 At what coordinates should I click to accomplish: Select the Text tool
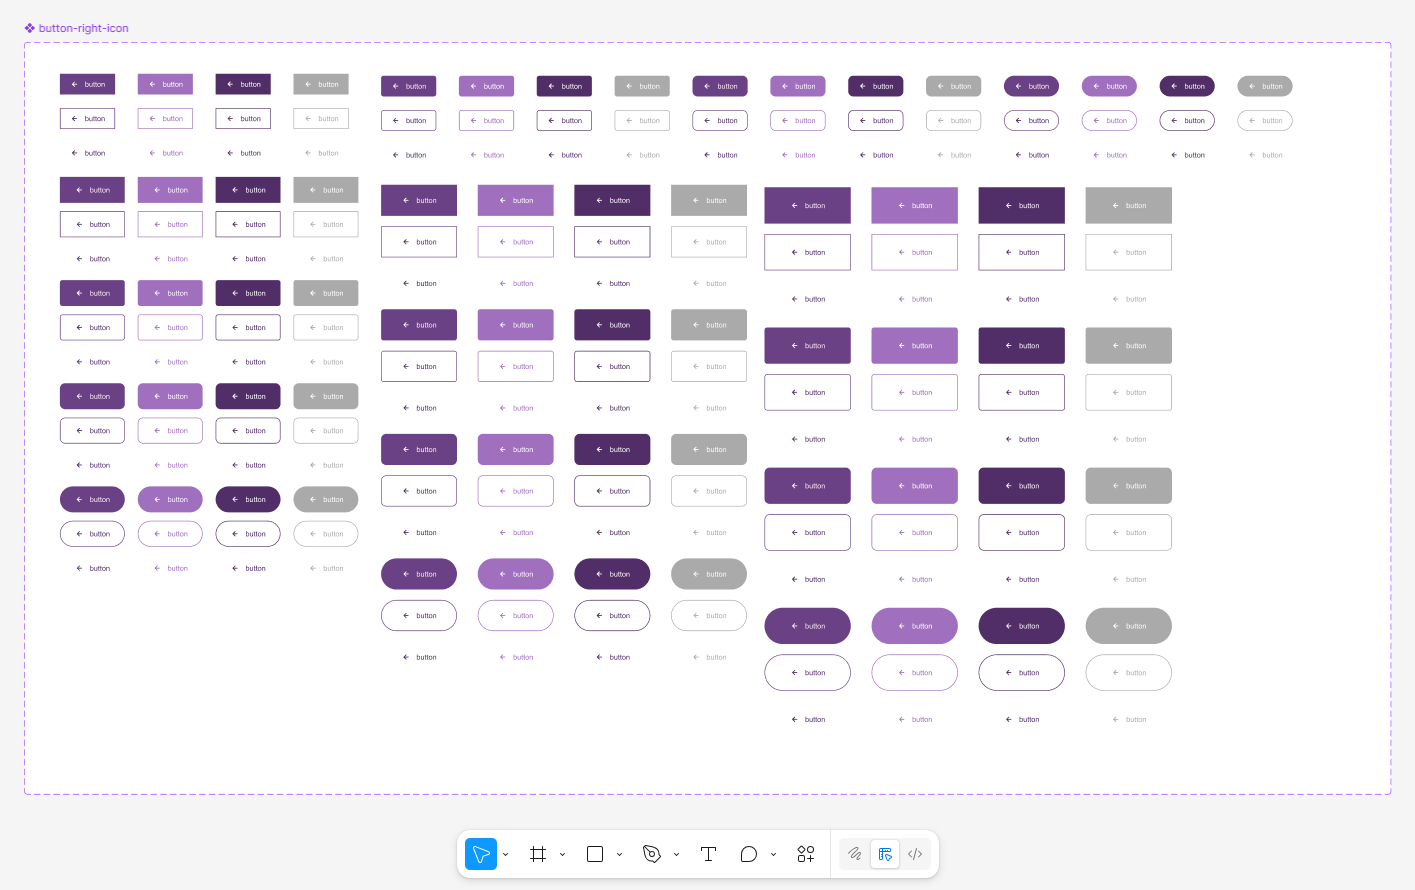pos(708,854)
